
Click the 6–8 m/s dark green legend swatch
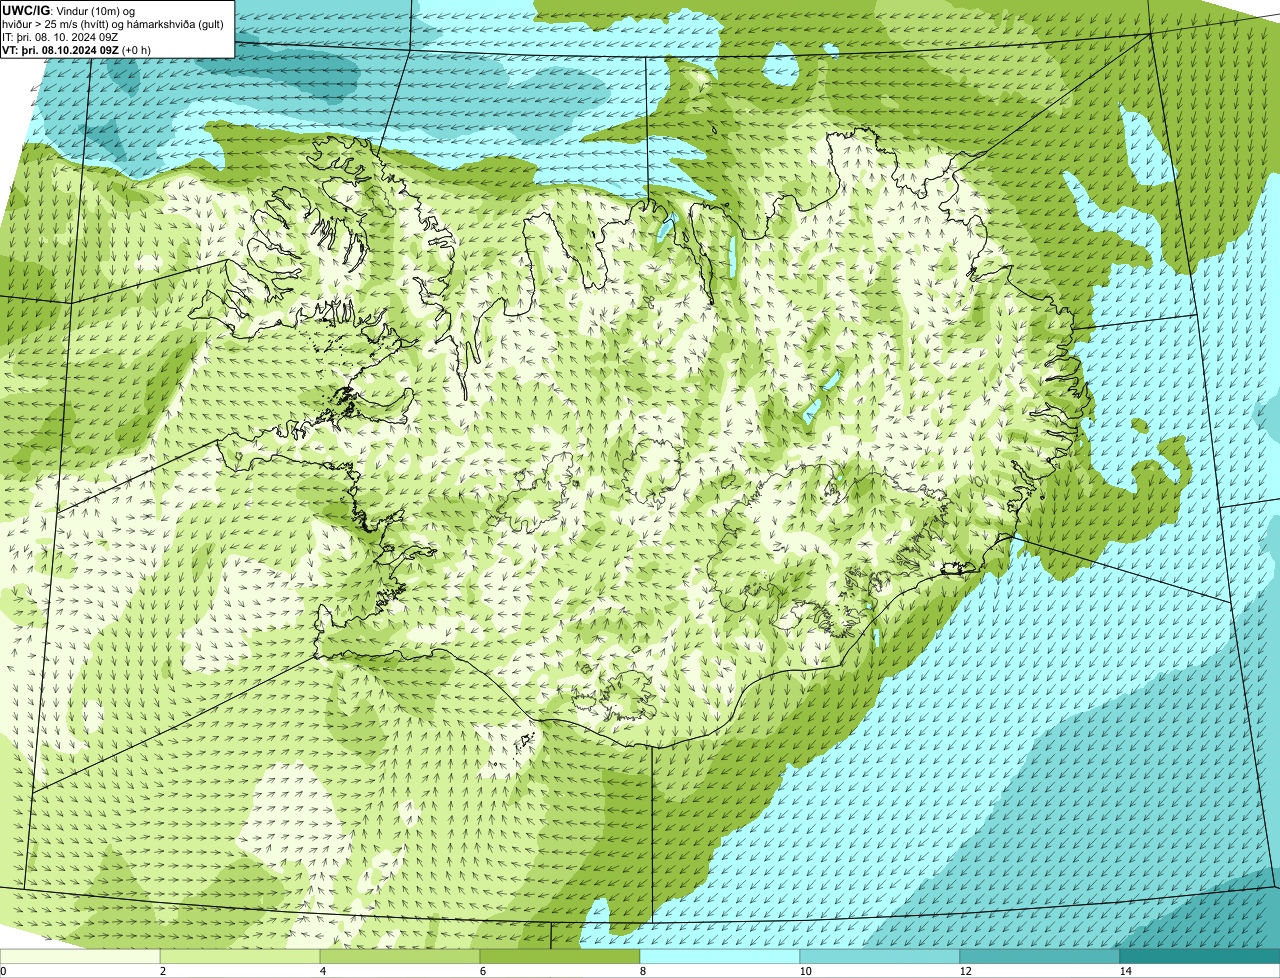tap(560, 956)
